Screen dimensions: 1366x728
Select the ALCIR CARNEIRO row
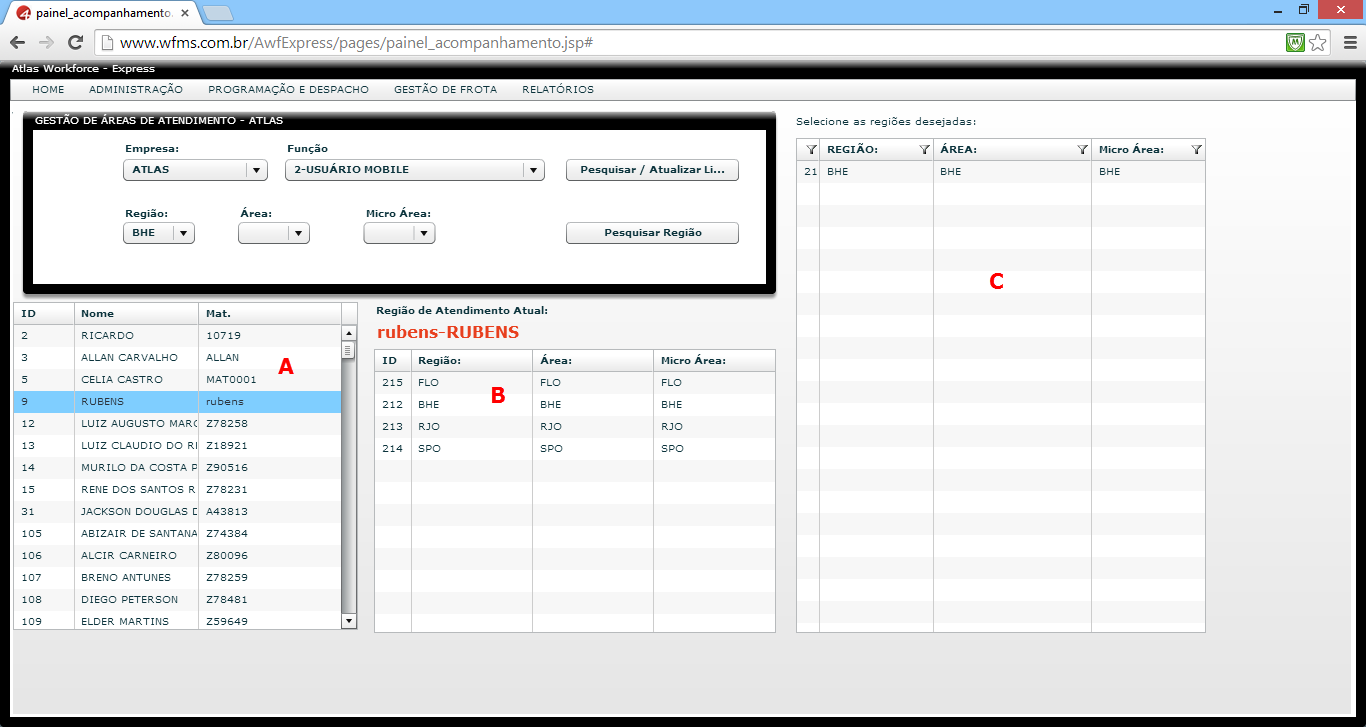[x=177, y=556]
